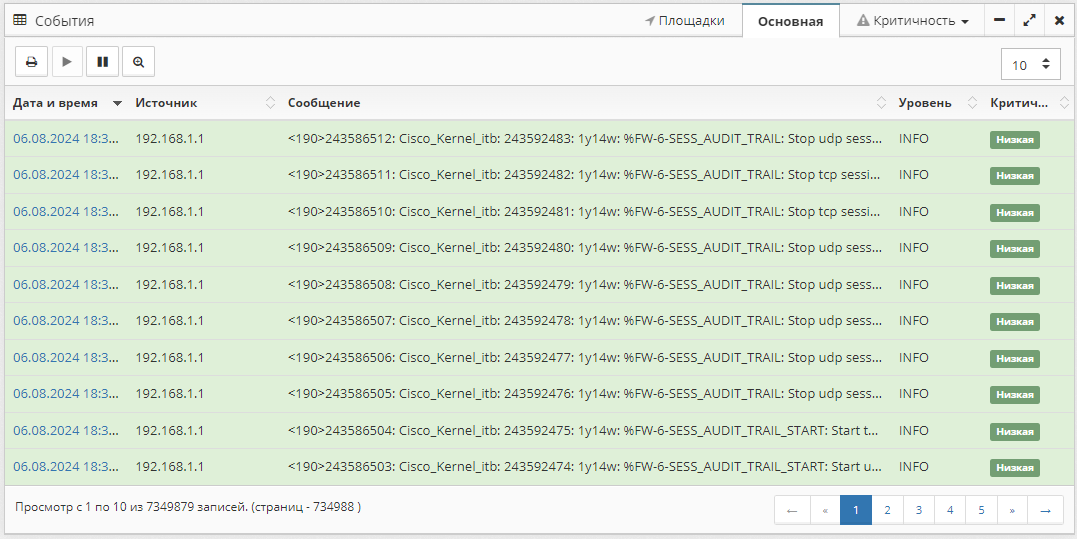Open the zoom search icon
The height and width of the screenshot is (539, 1077).
tap(138, 62)
